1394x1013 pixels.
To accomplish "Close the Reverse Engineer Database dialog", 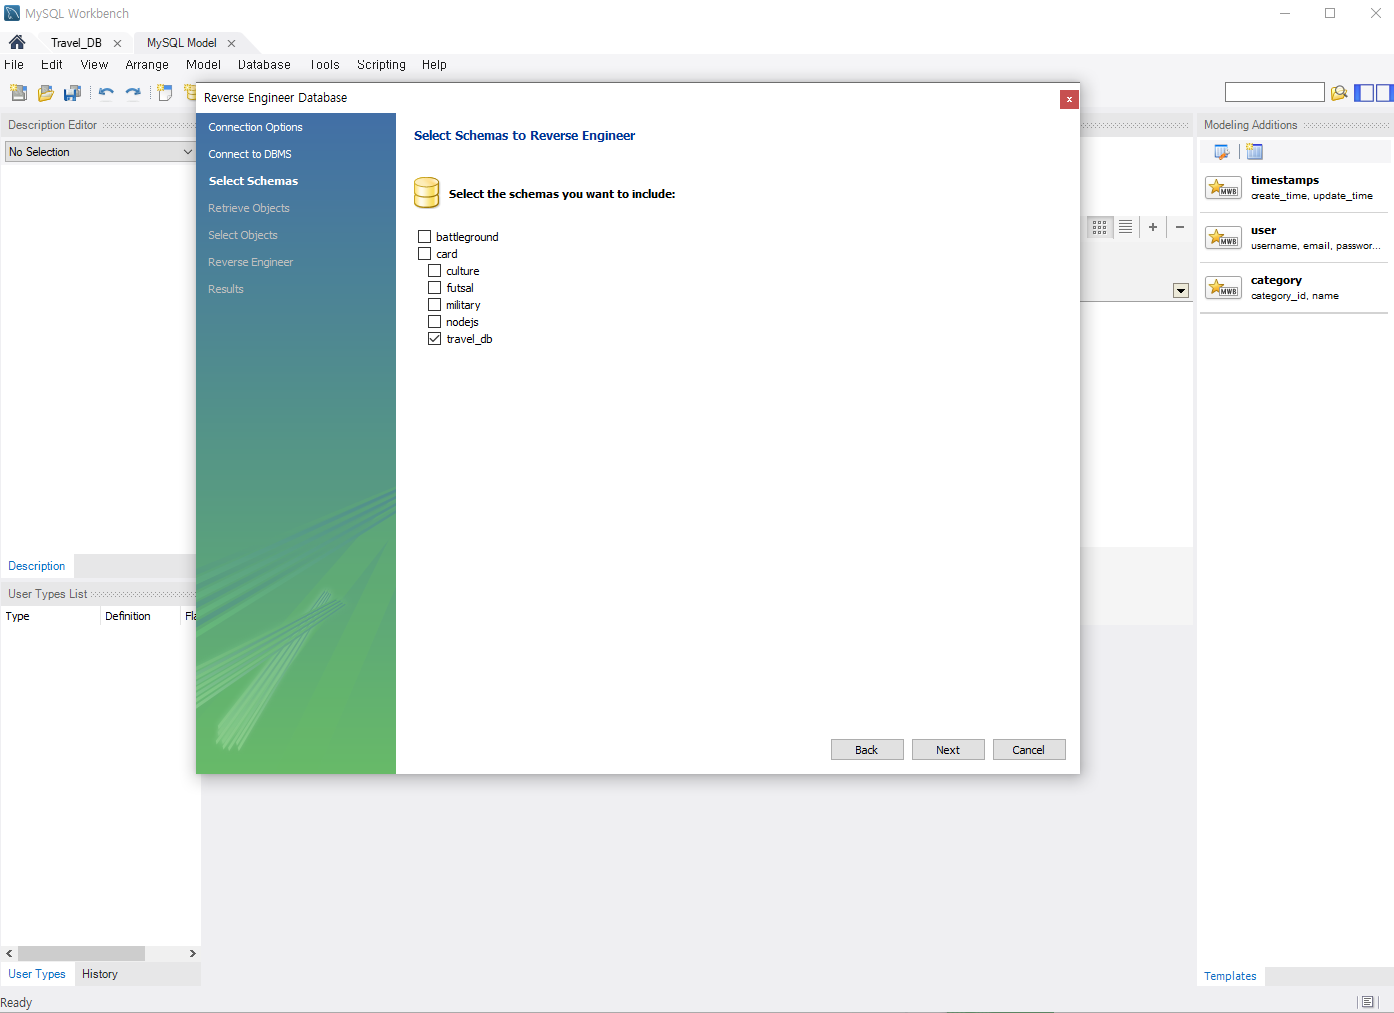I will click(x=1069, y=99).
